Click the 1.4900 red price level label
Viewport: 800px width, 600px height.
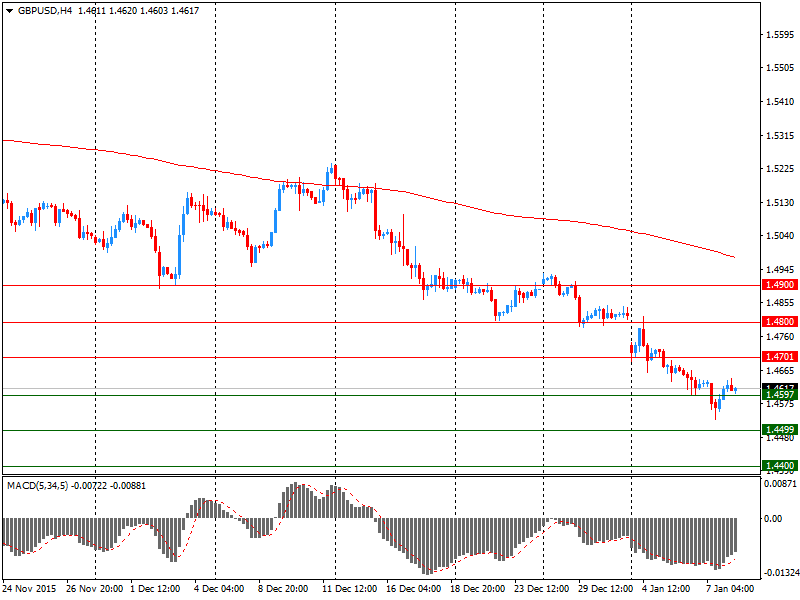click(x=780, y=285)
